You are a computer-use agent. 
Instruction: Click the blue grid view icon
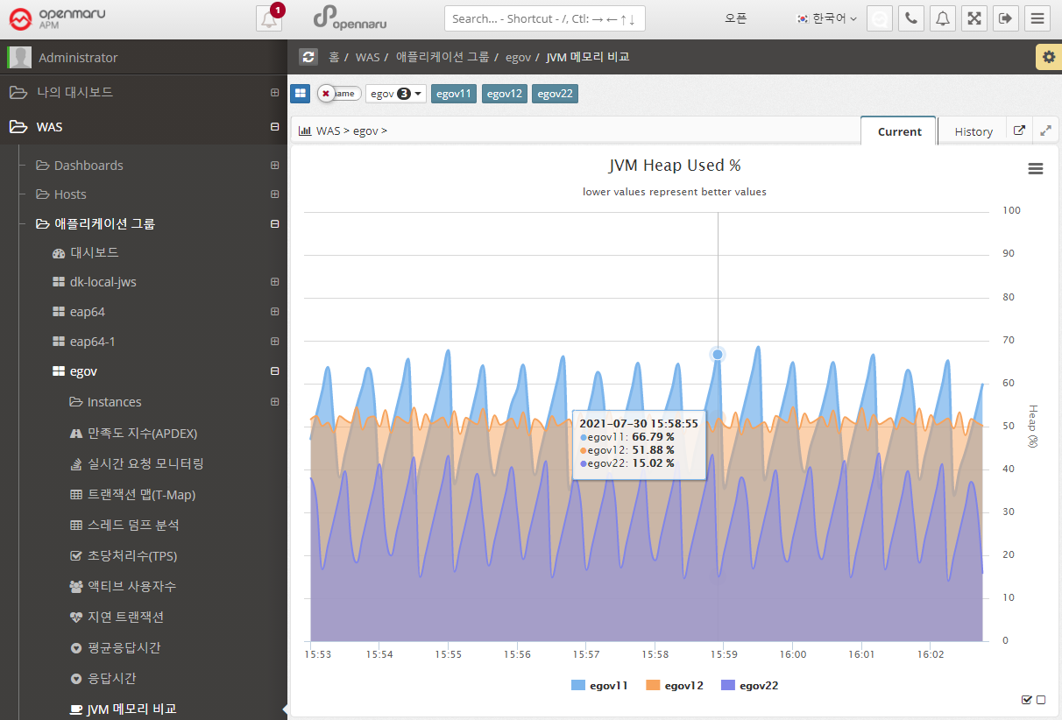point(300,93)
